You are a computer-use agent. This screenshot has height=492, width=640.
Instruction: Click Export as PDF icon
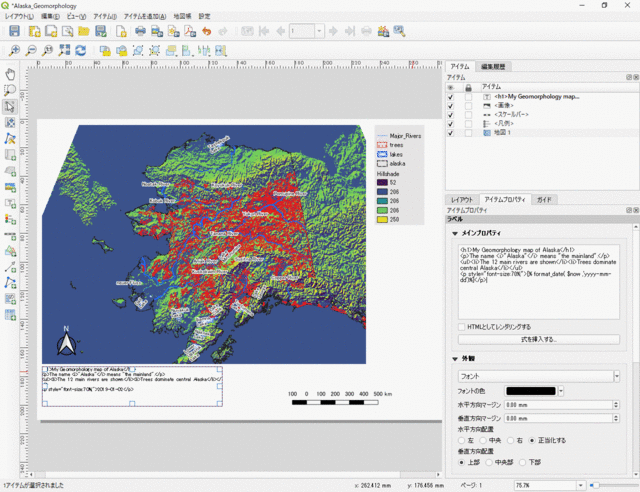point(190,31)
